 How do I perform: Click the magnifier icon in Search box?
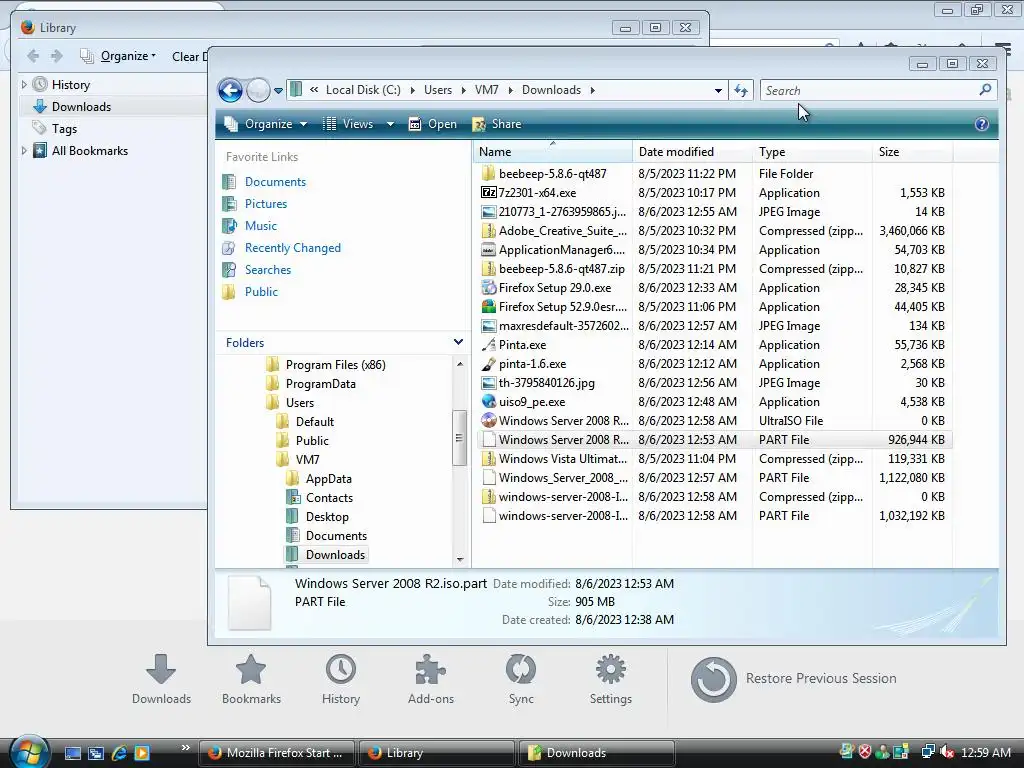pos(985,89)
